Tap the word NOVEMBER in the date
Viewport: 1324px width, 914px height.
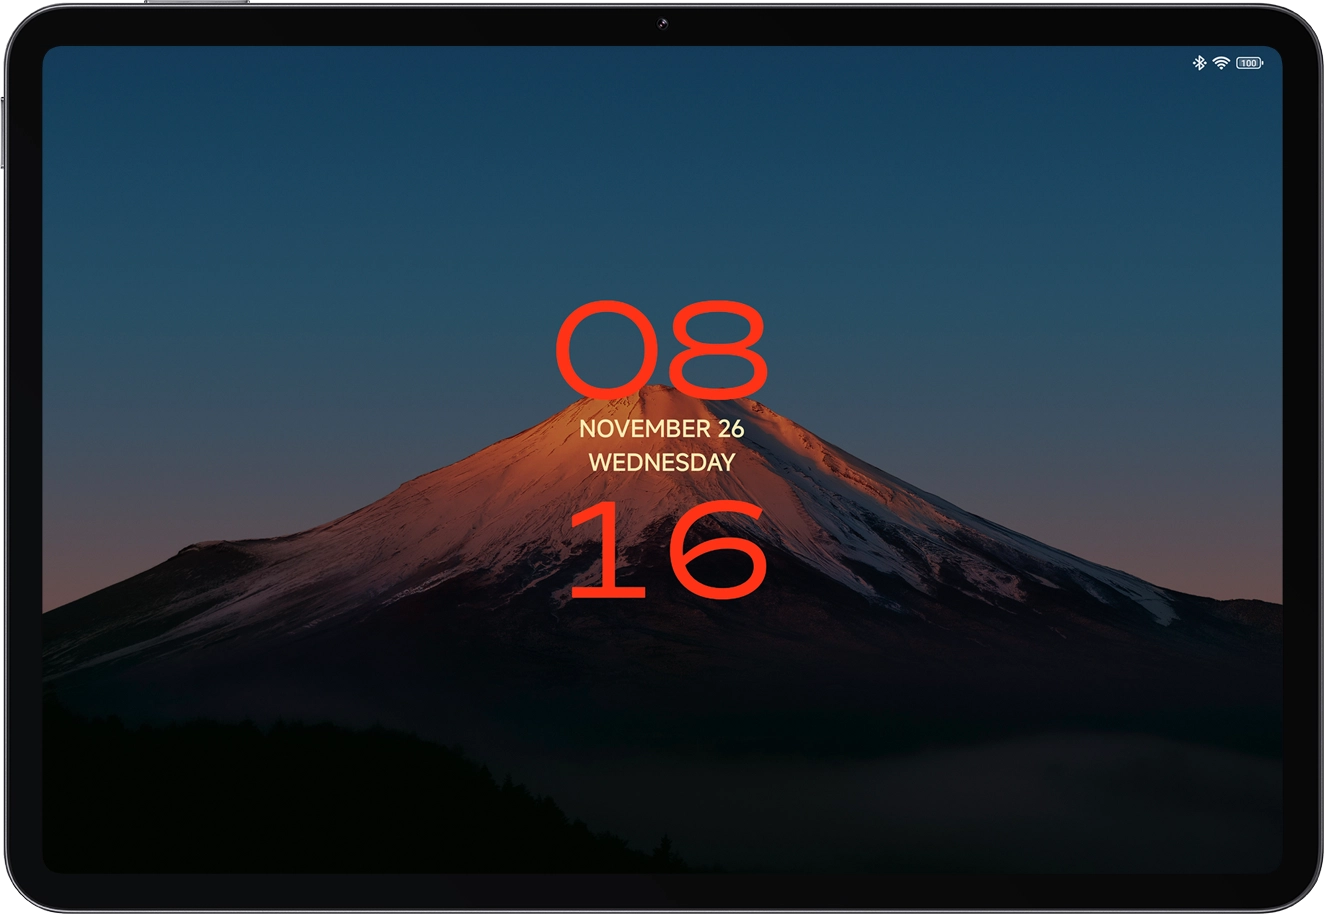point(644,429)
